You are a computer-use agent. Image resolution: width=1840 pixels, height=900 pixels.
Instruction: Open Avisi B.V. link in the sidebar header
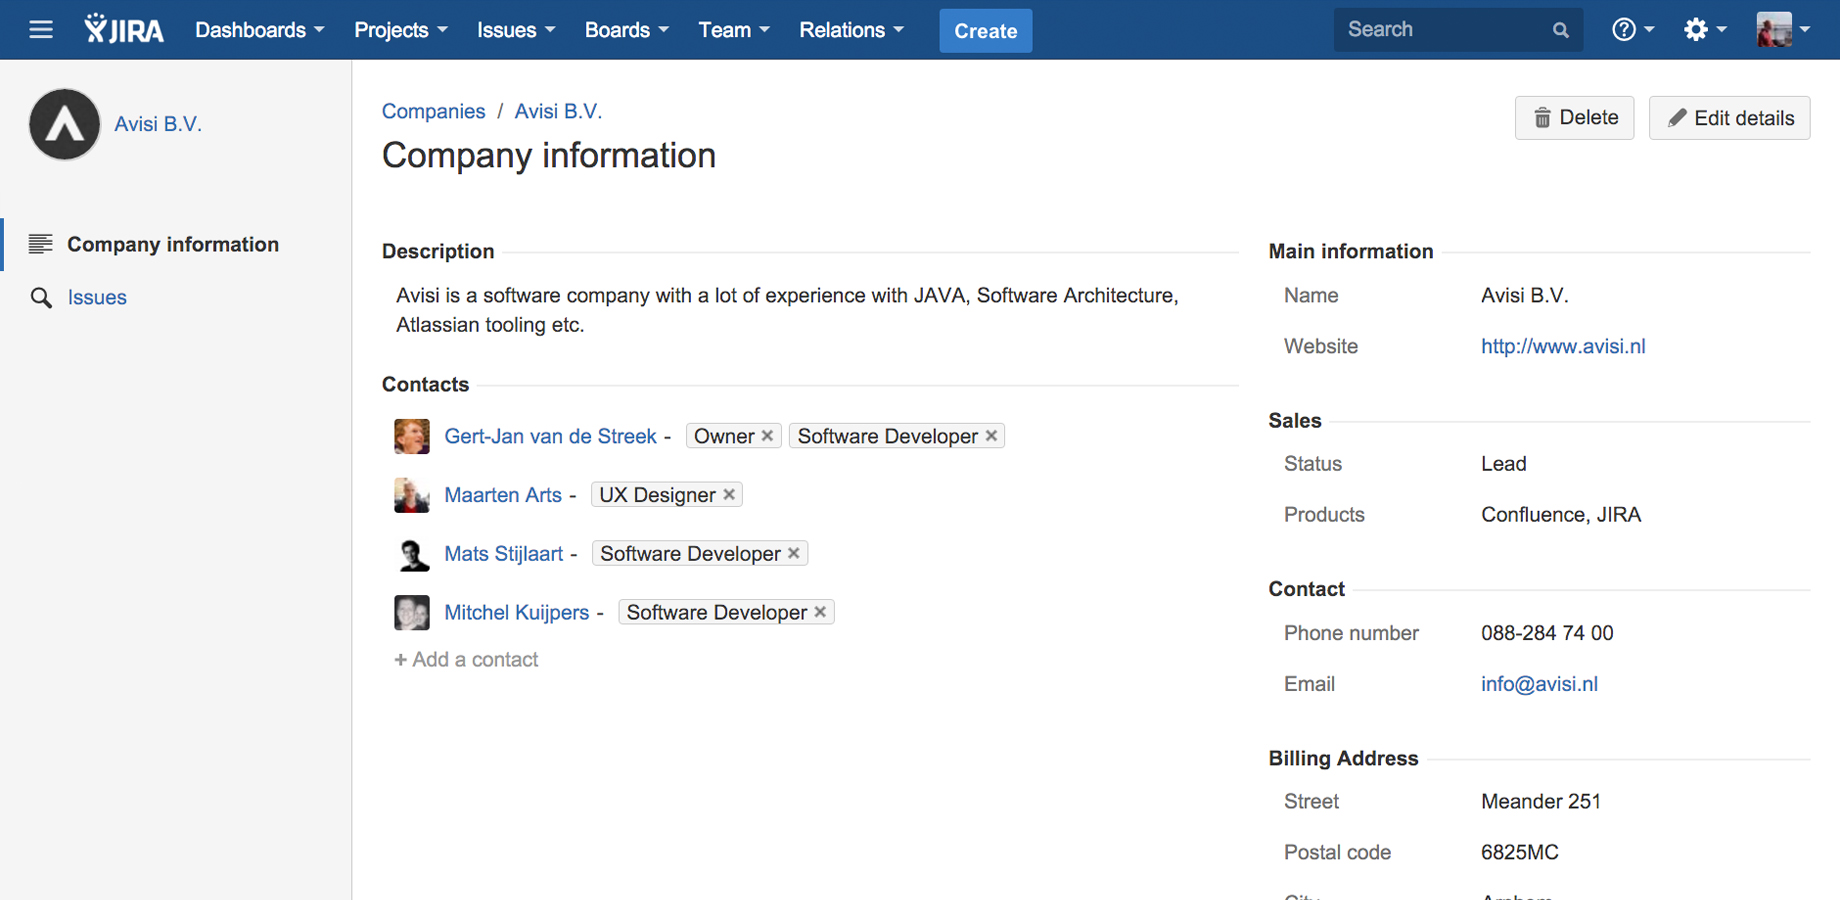158,124
